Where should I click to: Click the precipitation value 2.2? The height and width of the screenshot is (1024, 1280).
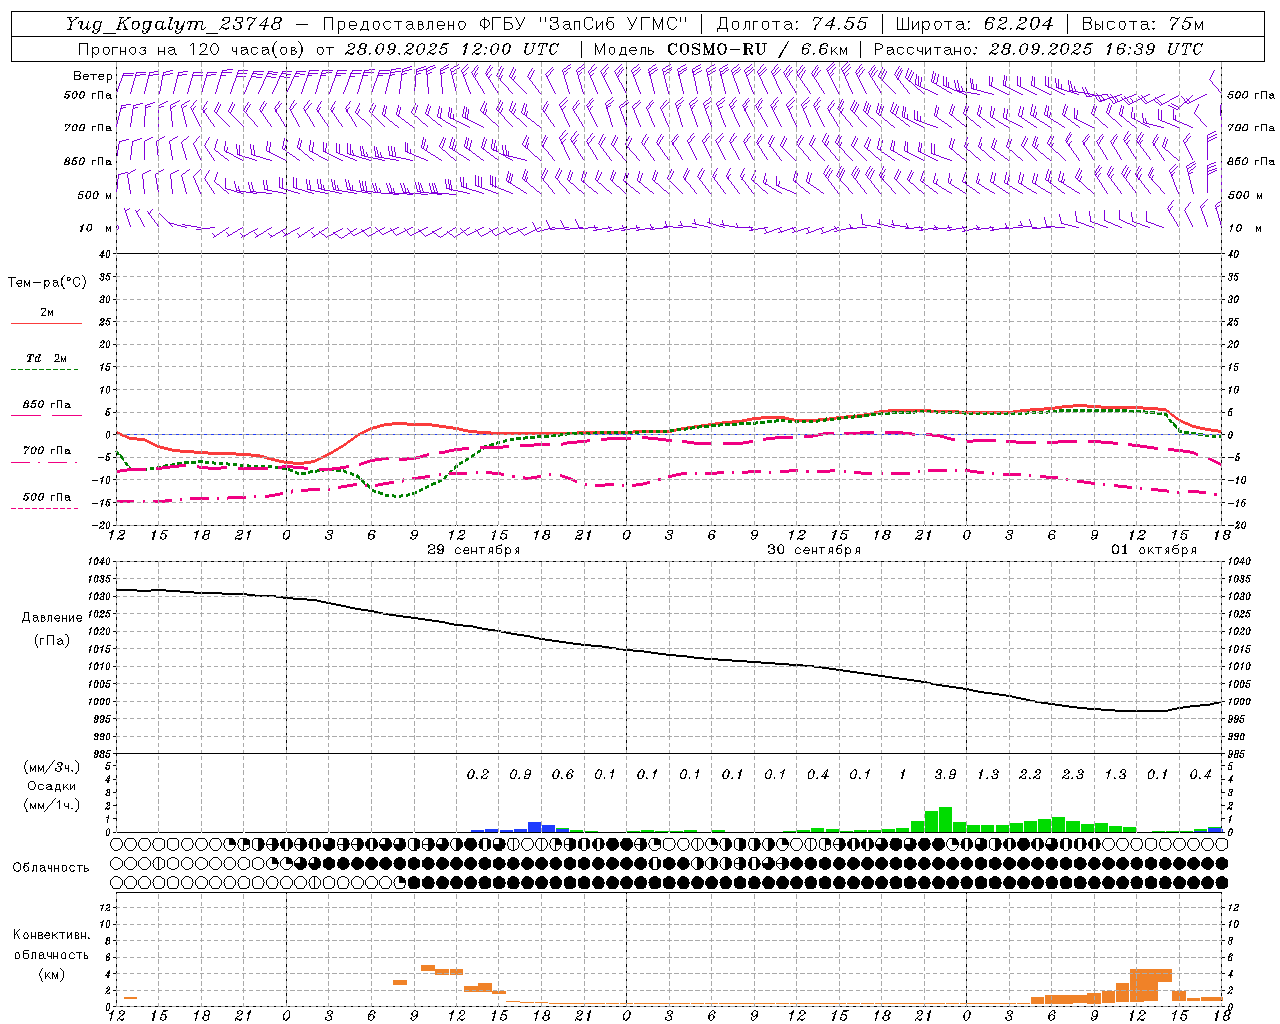[1030, 774]
